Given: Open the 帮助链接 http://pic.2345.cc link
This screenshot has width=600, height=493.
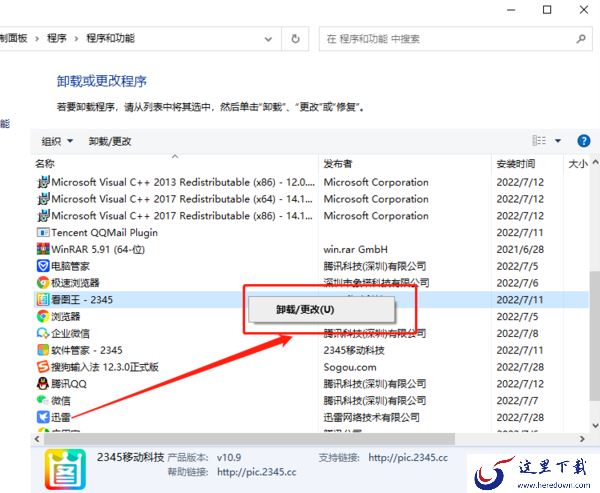Looking at the screenshot, I should pos(256,472).
